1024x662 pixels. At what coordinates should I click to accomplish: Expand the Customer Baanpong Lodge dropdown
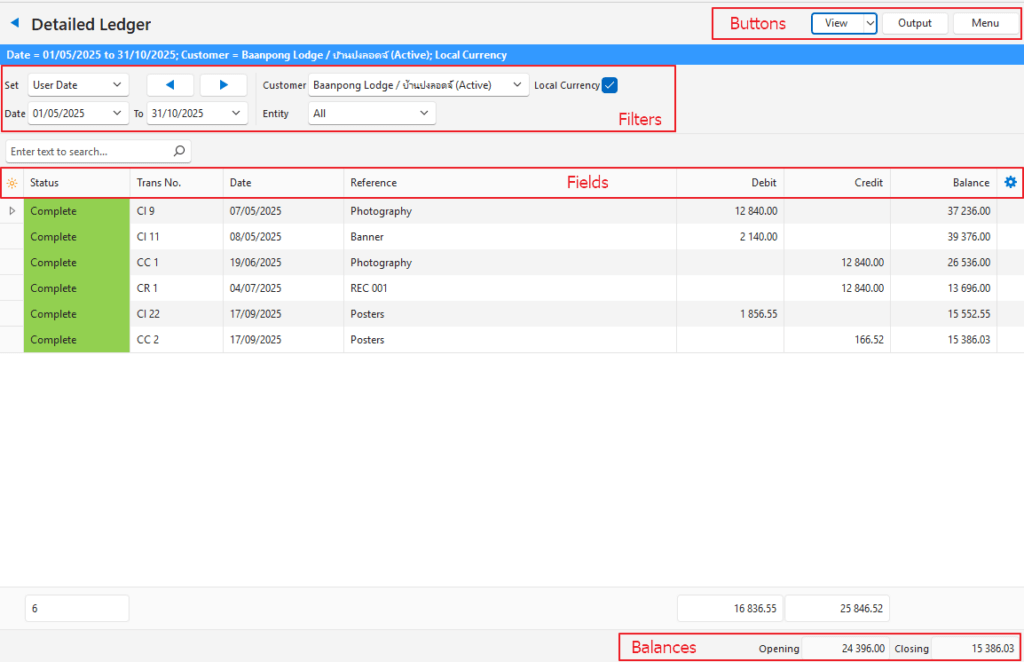click(x=419, y=85)
